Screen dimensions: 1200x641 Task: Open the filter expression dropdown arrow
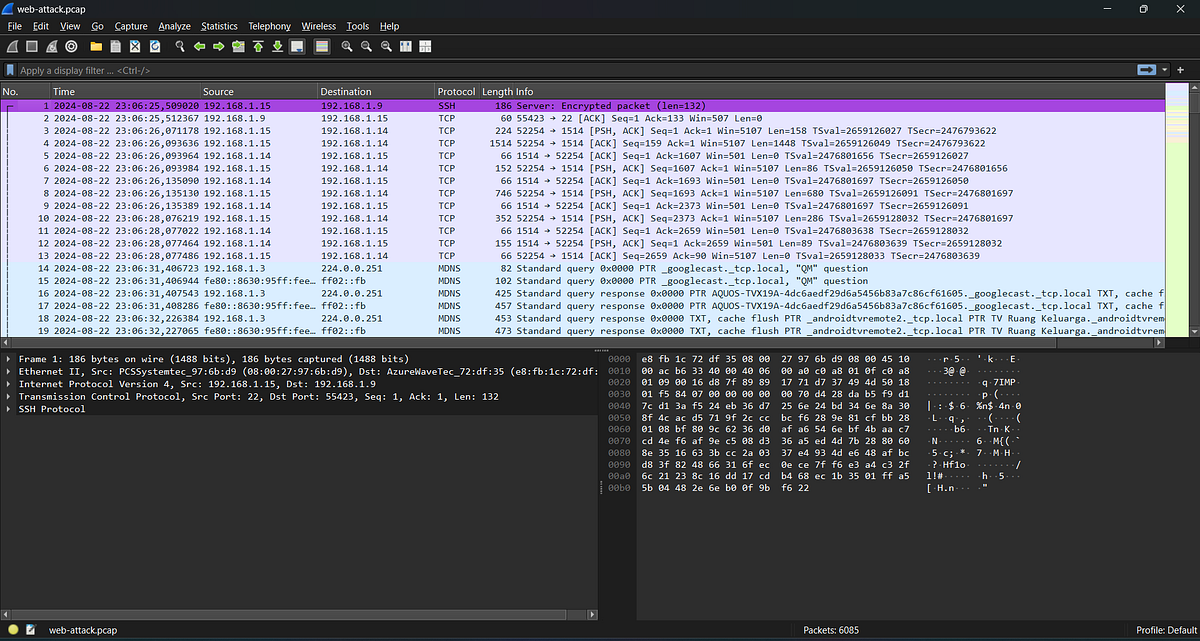click(x=1164, y=70)
